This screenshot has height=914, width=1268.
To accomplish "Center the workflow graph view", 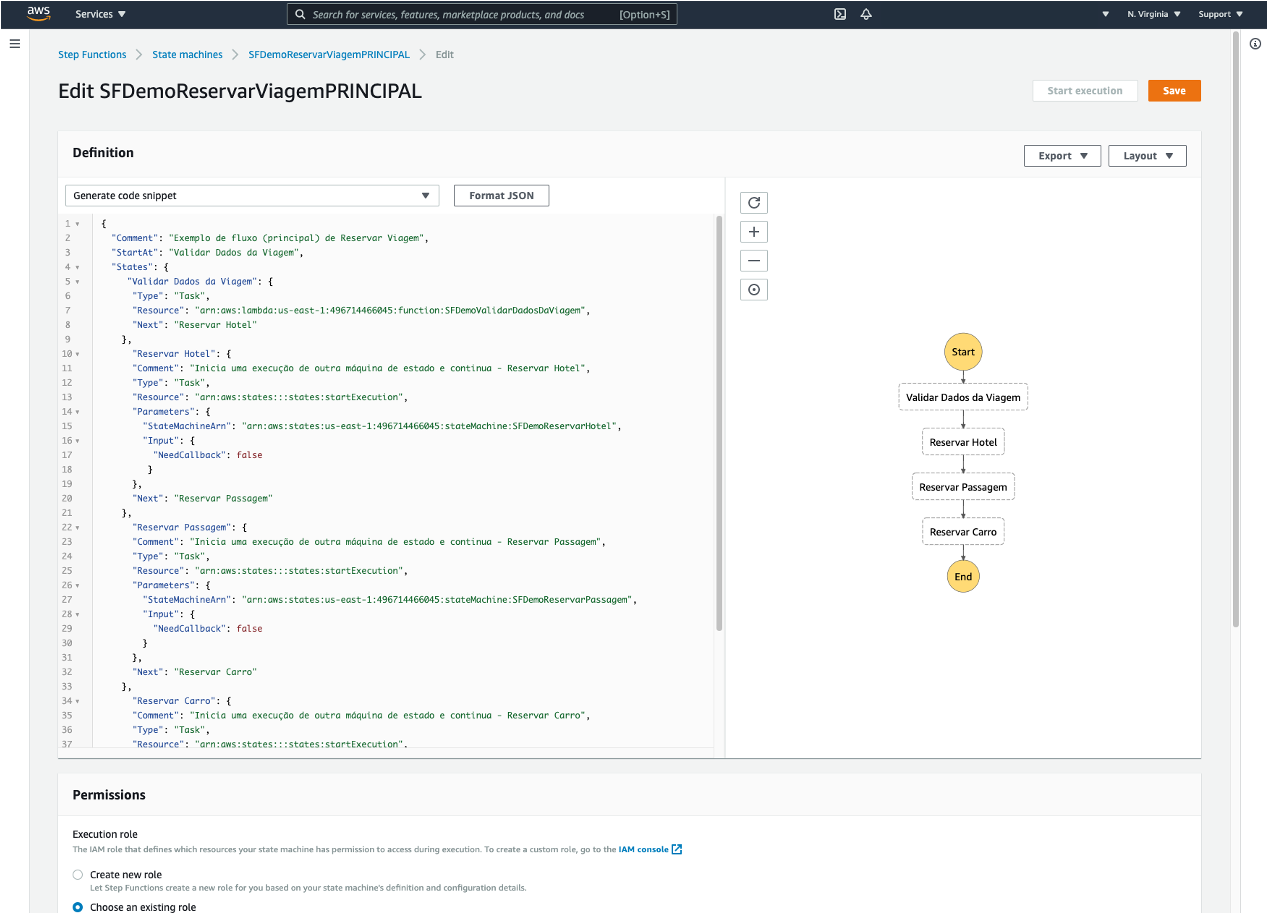I will click(754, 290).
